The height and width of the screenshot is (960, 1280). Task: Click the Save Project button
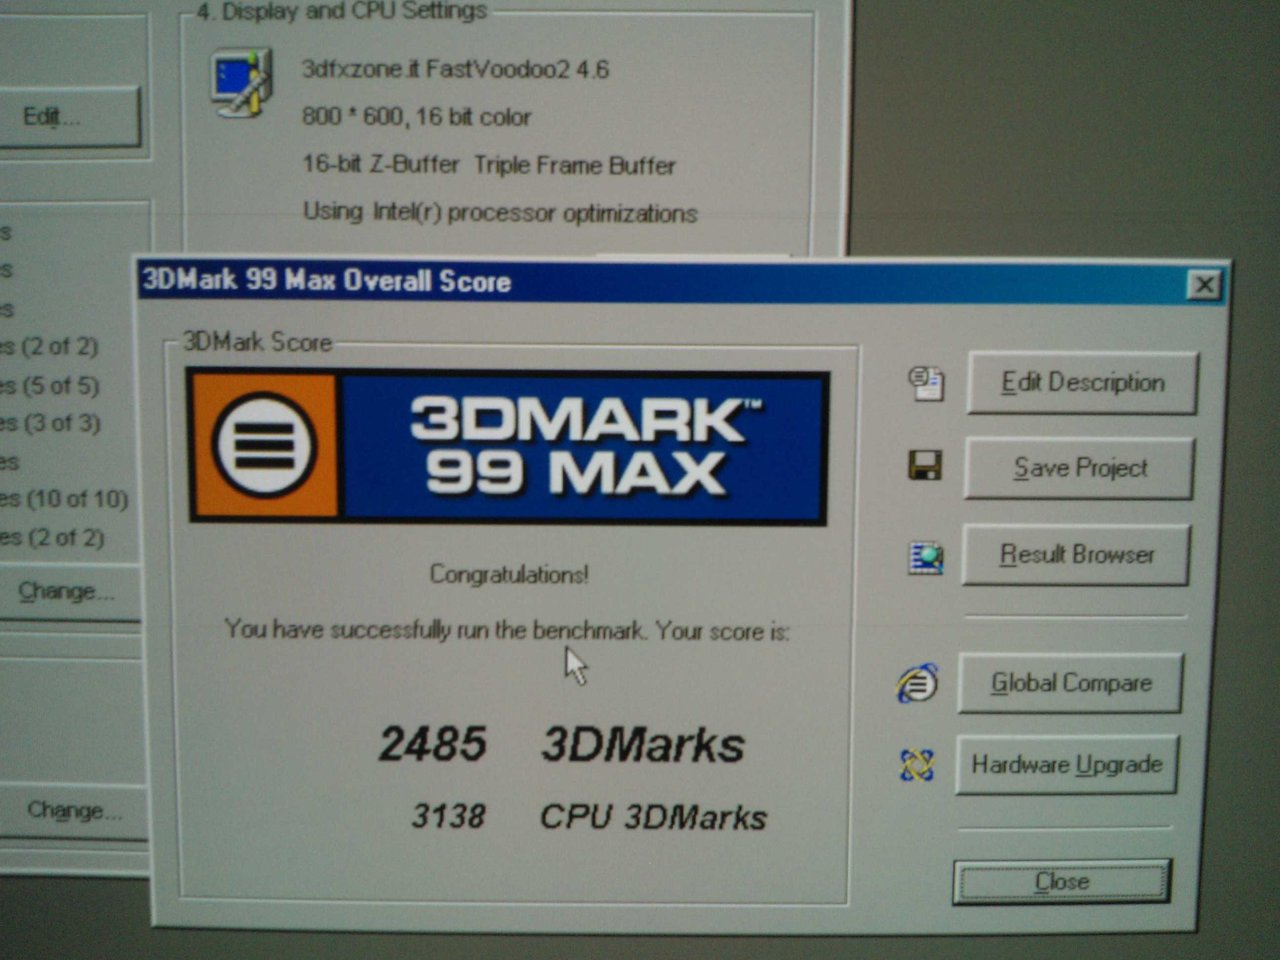coord(1079,468)
